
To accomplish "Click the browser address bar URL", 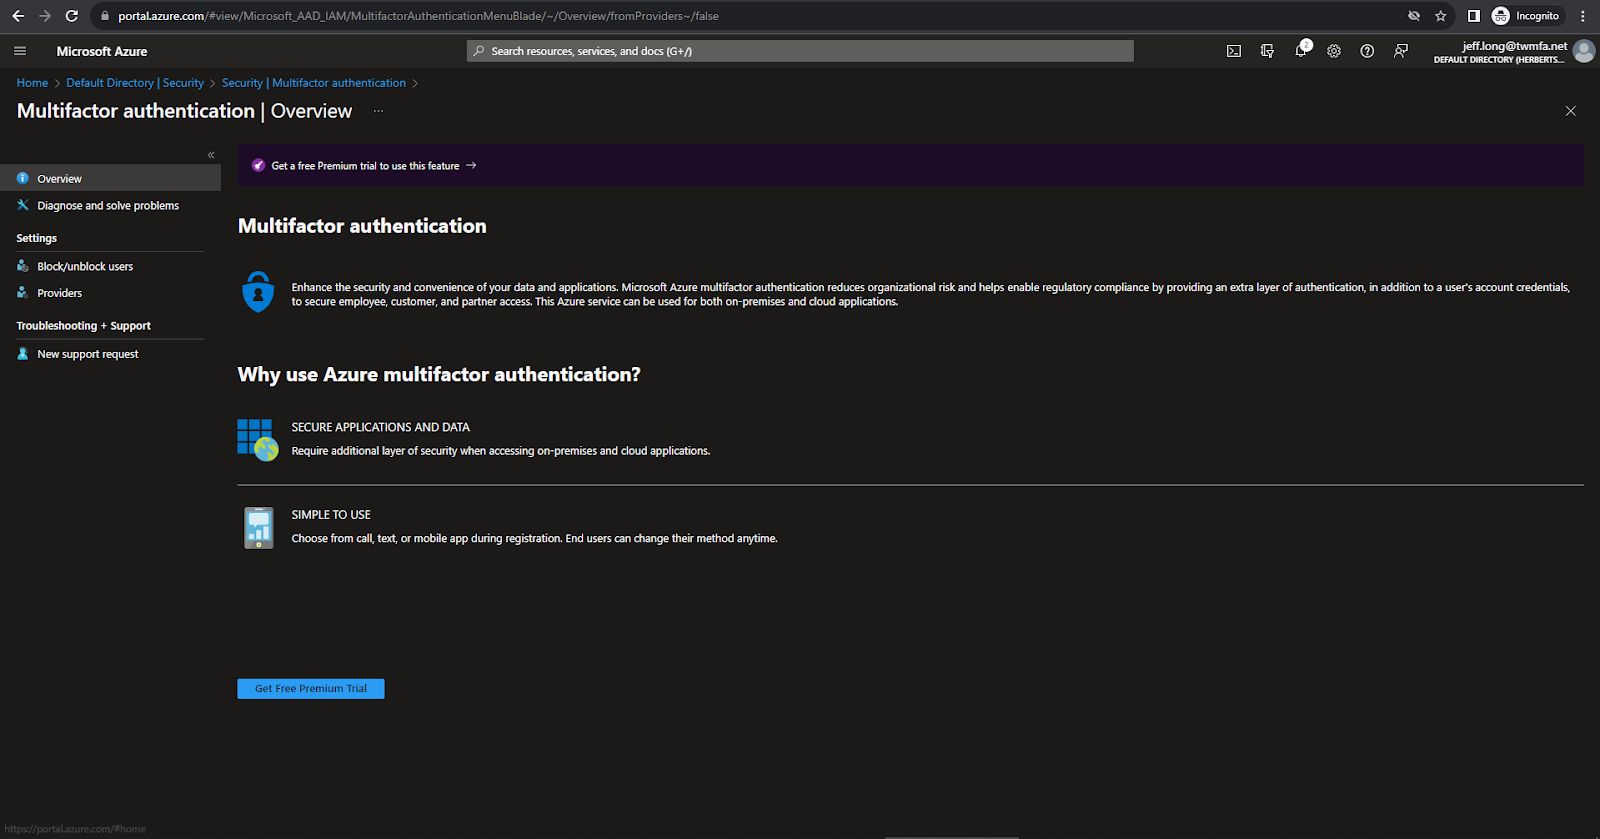I will pos(418,16).
